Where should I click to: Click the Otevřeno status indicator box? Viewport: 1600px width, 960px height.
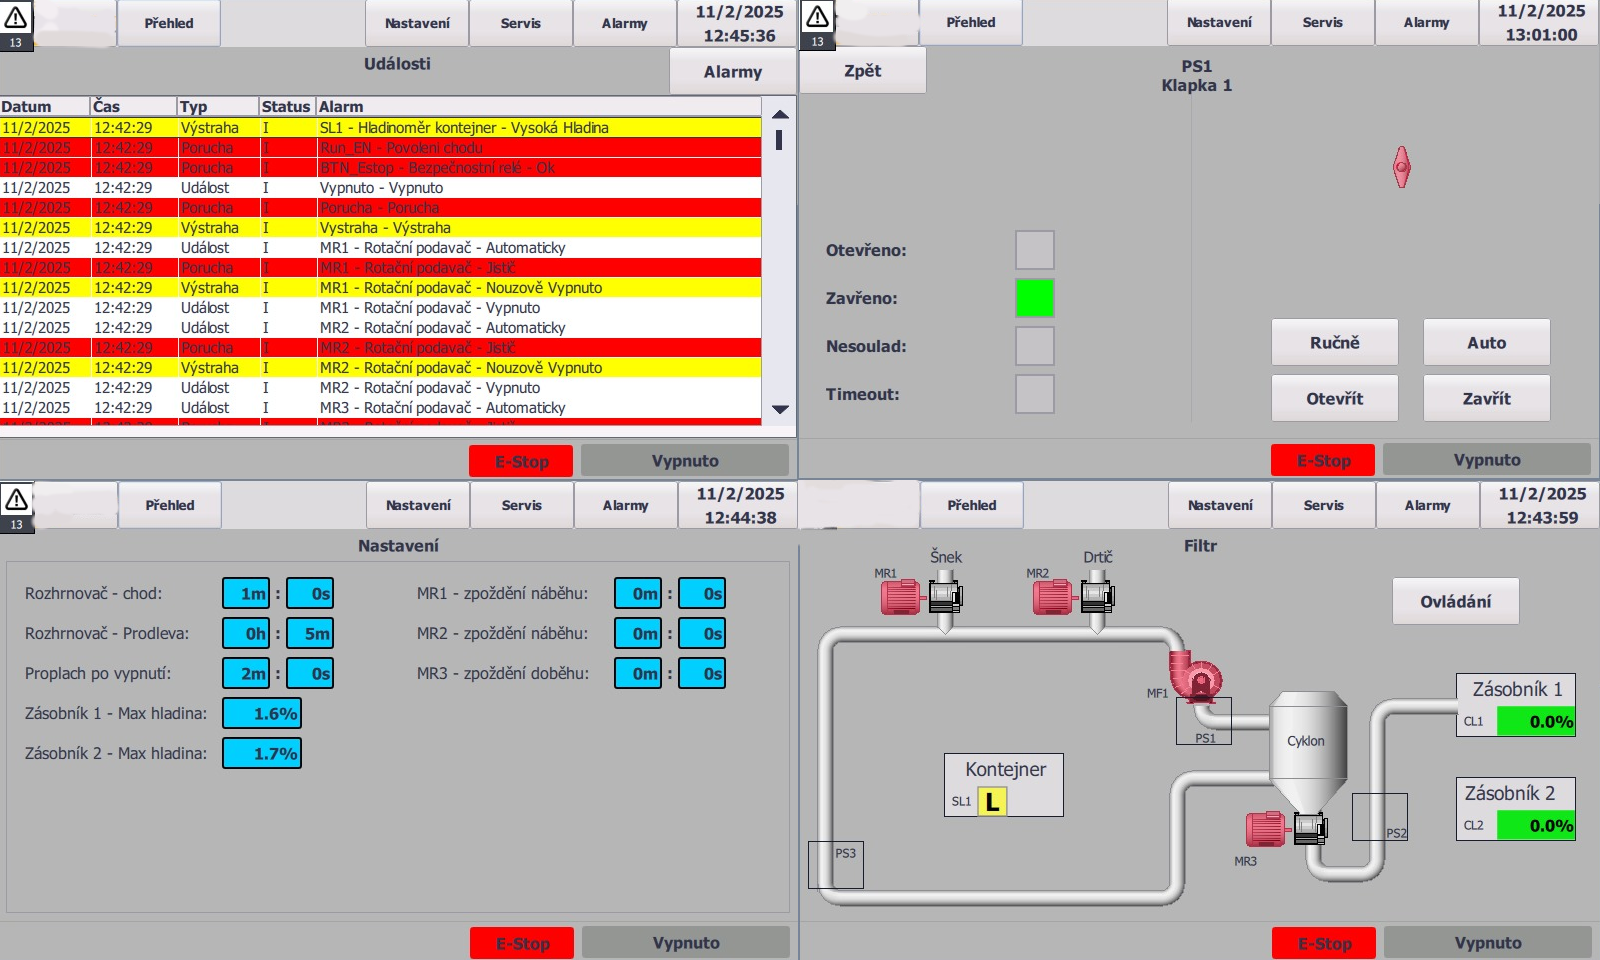click(x=1035, y=250)
